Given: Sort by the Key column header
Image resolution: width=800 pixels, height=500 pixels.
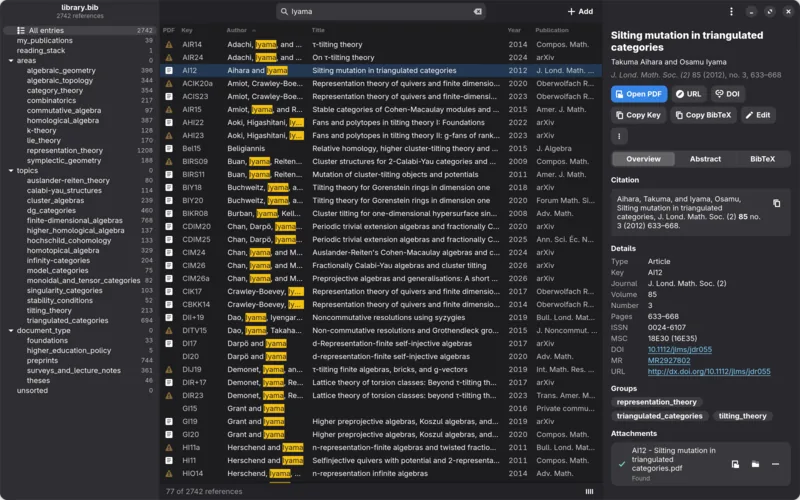Looking at the screenshot, I should tap(187, 31).
